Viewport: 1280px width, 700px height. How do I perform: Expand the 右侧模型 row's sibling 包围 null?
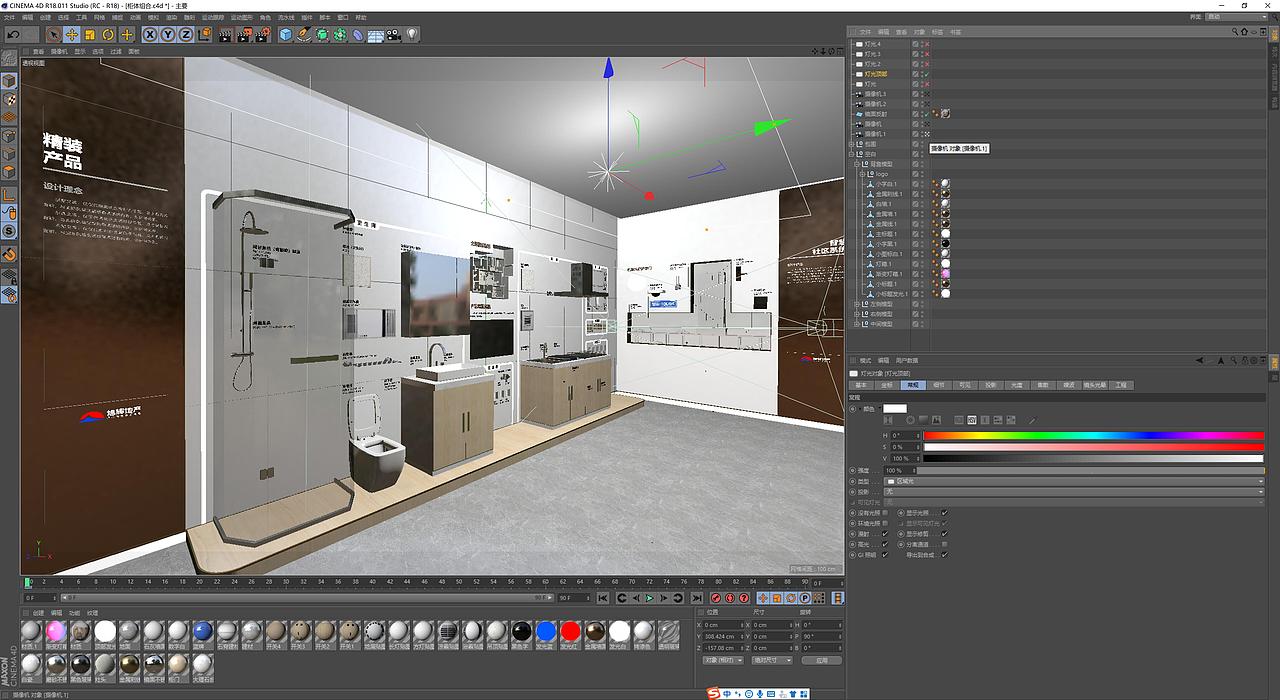tap(851, 144)
